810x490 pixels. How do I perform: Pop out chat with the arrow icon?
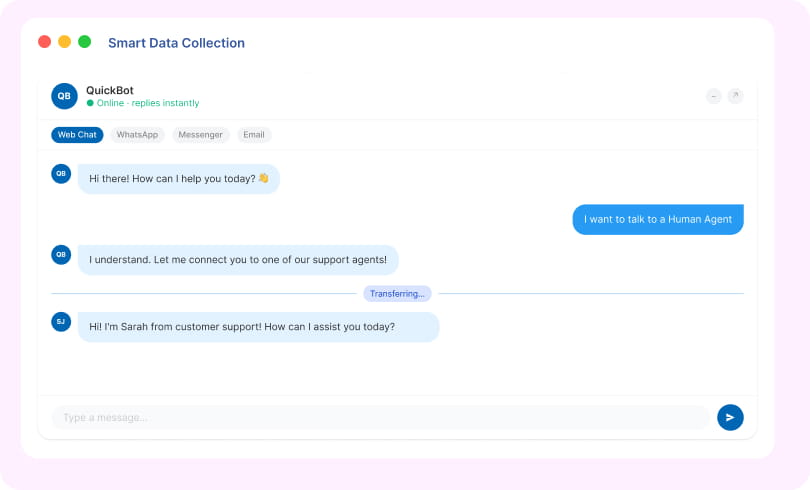pyautogui.click(x=735, y=96)
